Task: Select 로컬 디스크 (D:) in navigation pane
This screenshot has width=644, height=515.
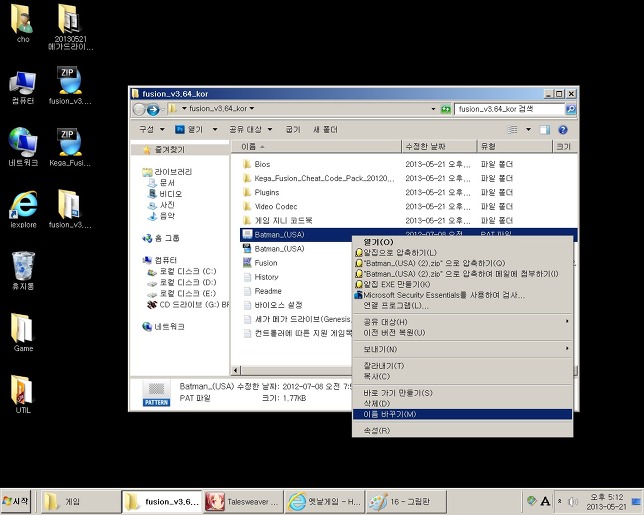Action: (182, 283)
